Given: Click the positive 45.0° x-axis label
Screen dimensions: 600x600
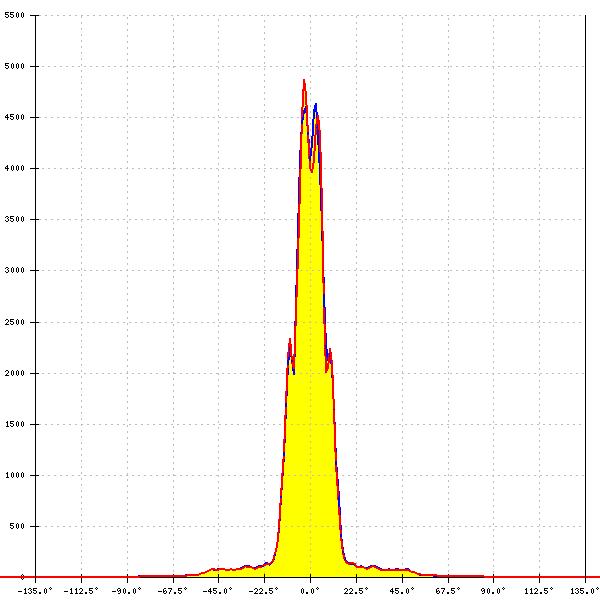Looking at the screenshot, I should (402, 591).
